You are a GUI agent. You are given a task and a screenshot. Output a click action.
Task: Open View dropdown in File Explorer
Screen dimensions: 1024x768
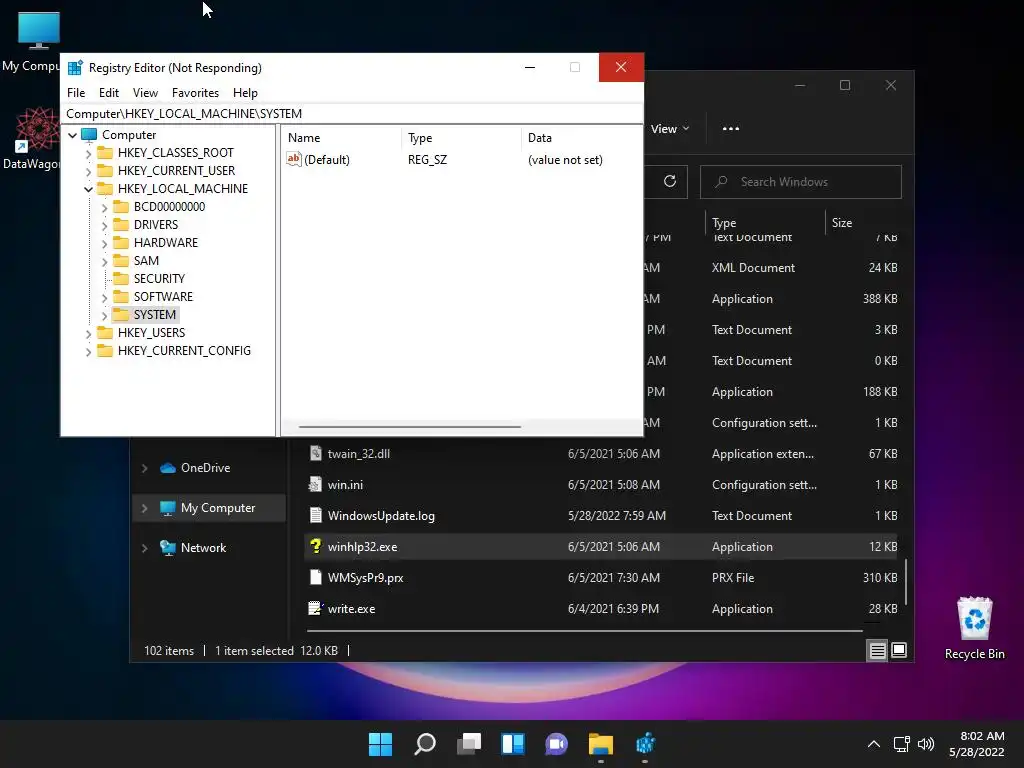670,129
